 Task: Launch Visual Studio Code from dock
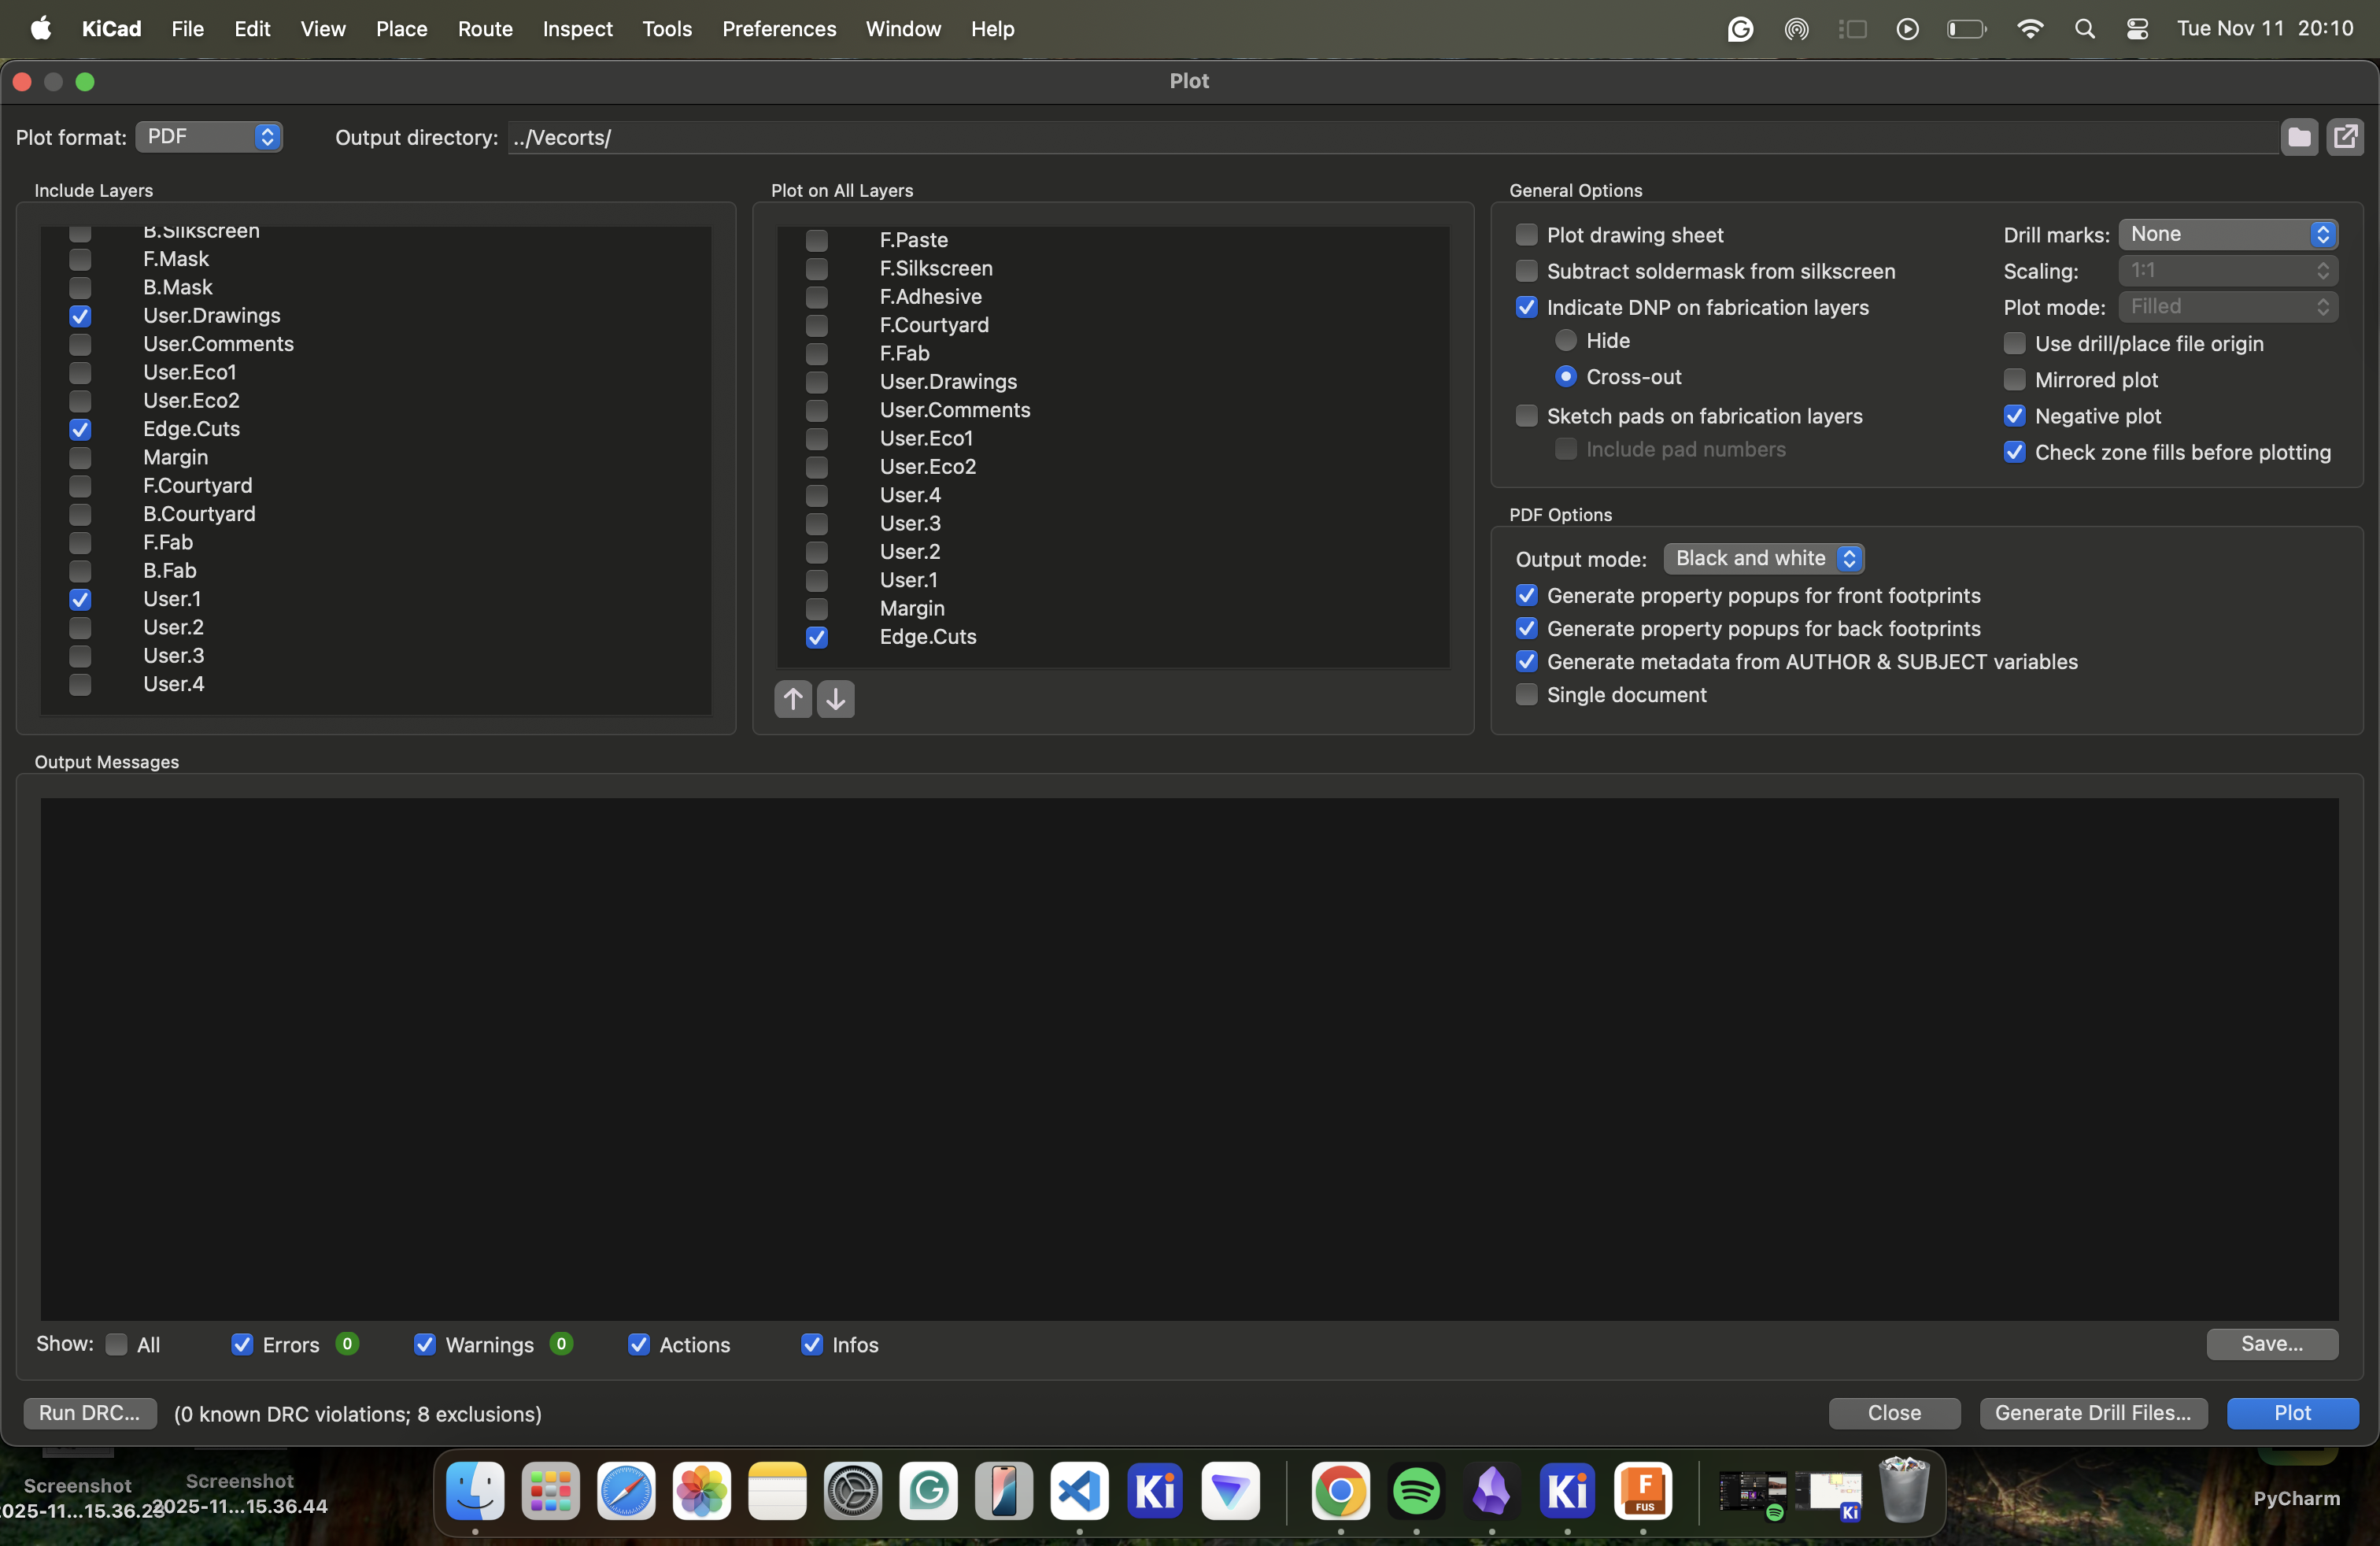tap(1080, 1491)
